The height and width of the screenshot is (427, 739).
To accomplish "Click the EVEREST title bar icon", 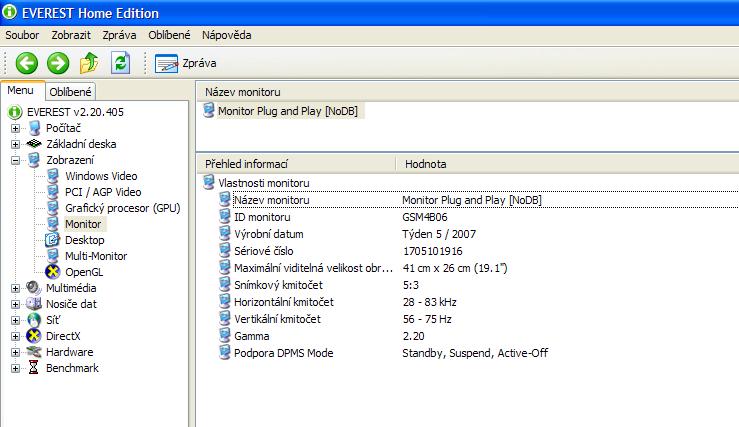I will pos(9,12).
